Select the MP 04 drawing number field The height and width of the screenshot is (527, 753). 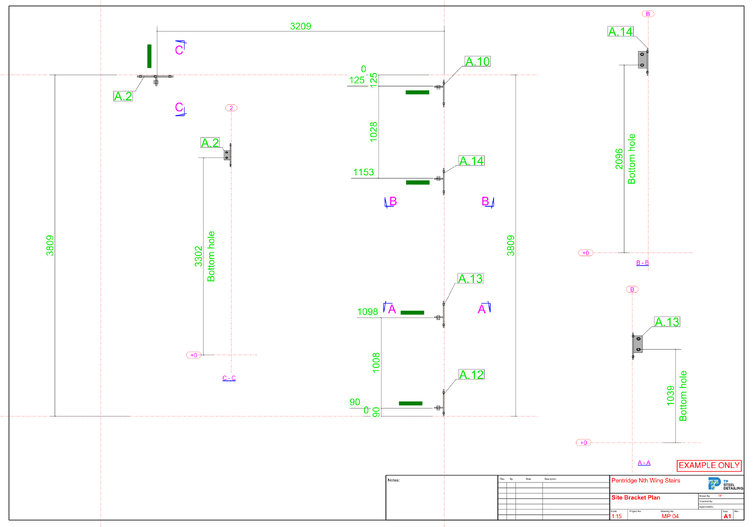670,516
